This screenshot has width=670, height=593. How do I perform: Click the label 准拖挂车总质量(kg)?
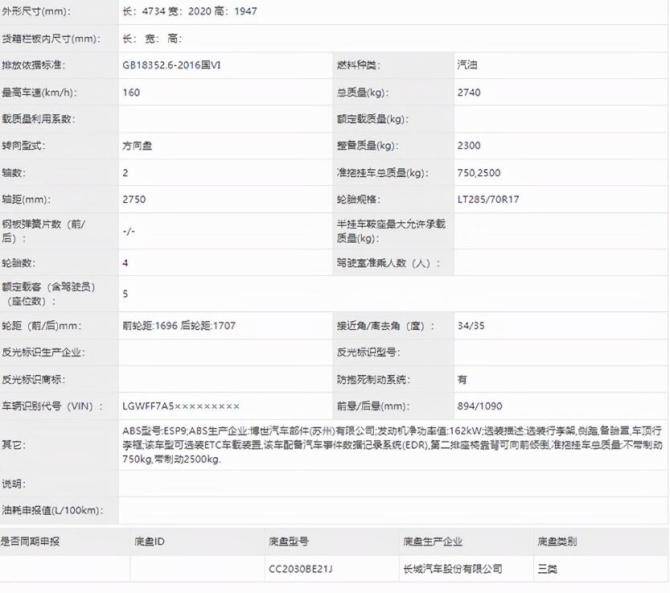383,173
